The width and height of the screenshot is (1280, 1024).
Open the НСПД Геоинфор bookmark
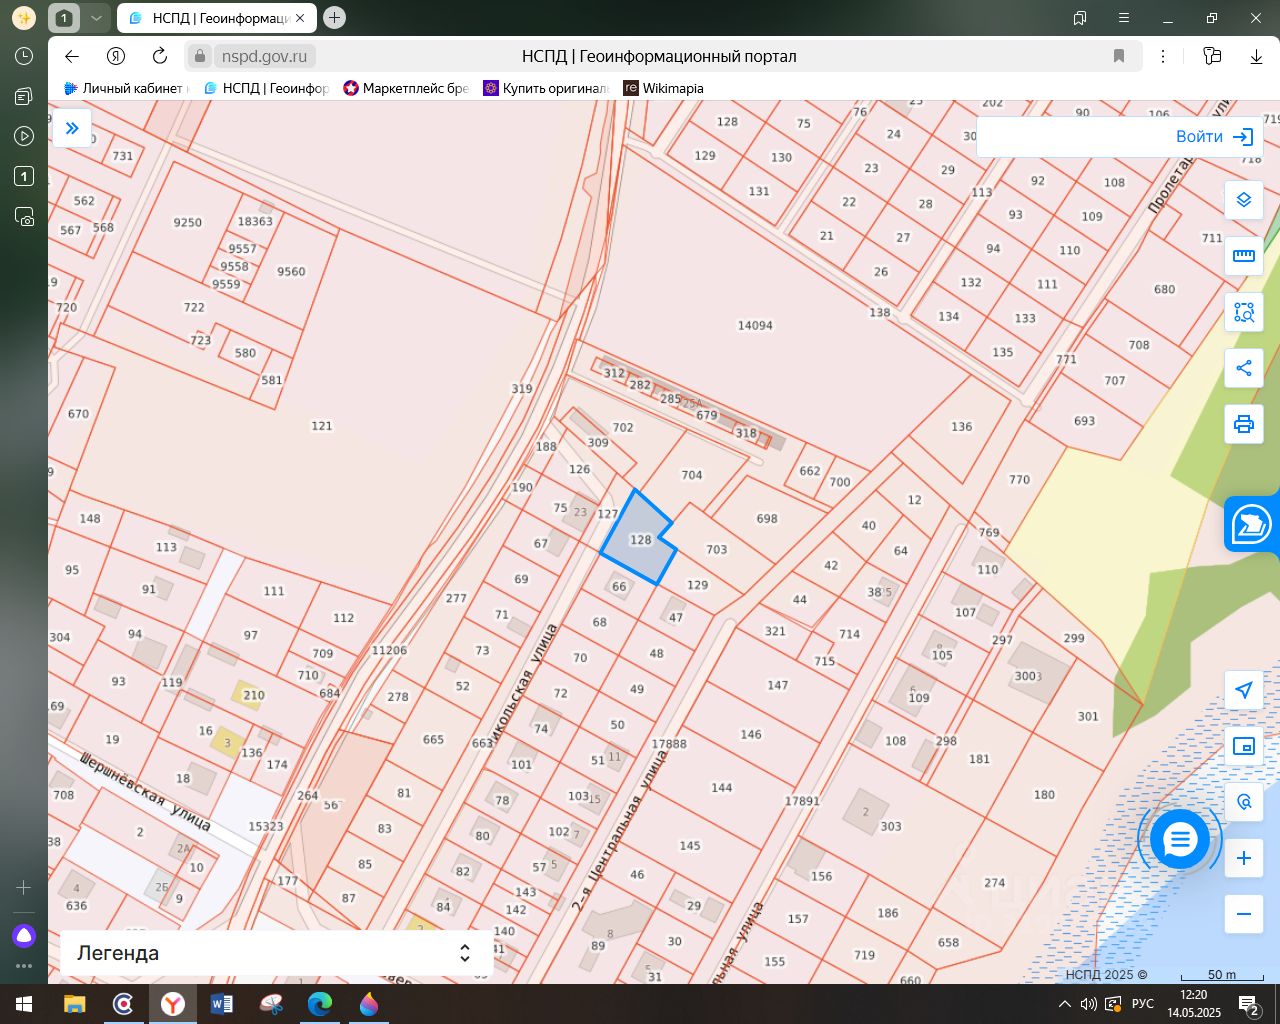[x=266, y=88]
